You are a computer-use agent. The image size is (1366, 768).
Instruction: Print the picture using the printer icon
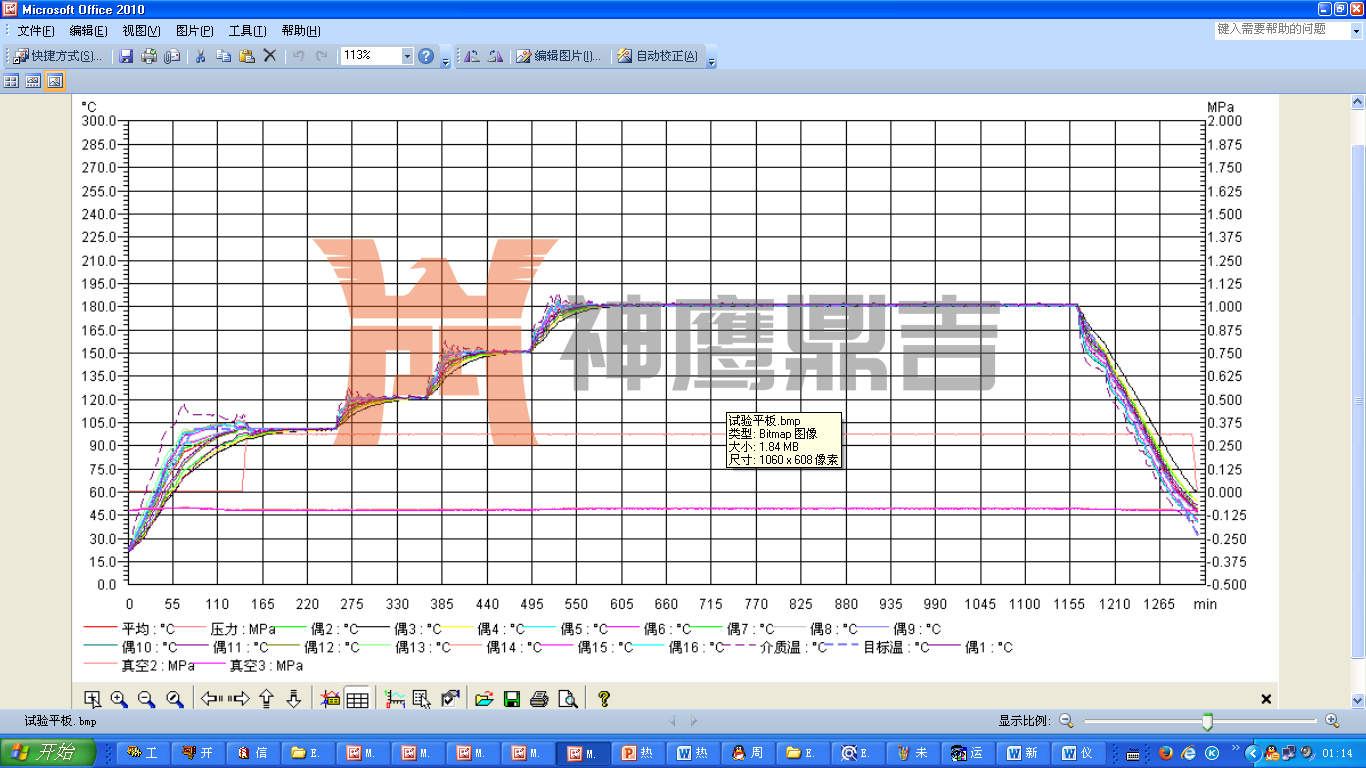point(149,56)
